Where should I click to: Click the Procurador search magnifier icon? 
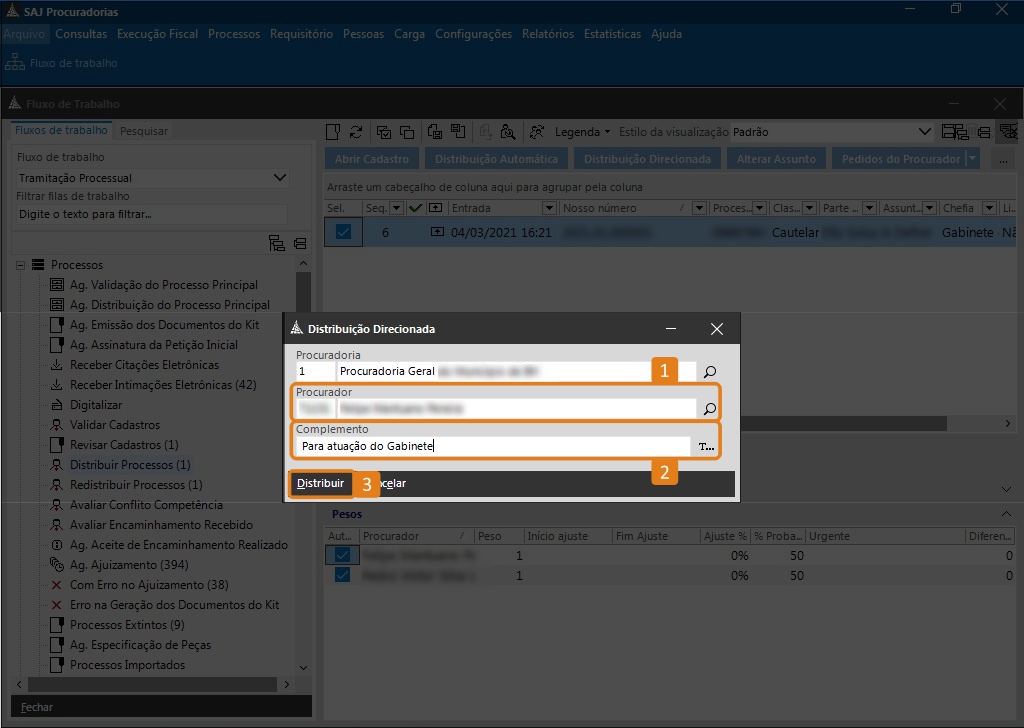[710, 409]
